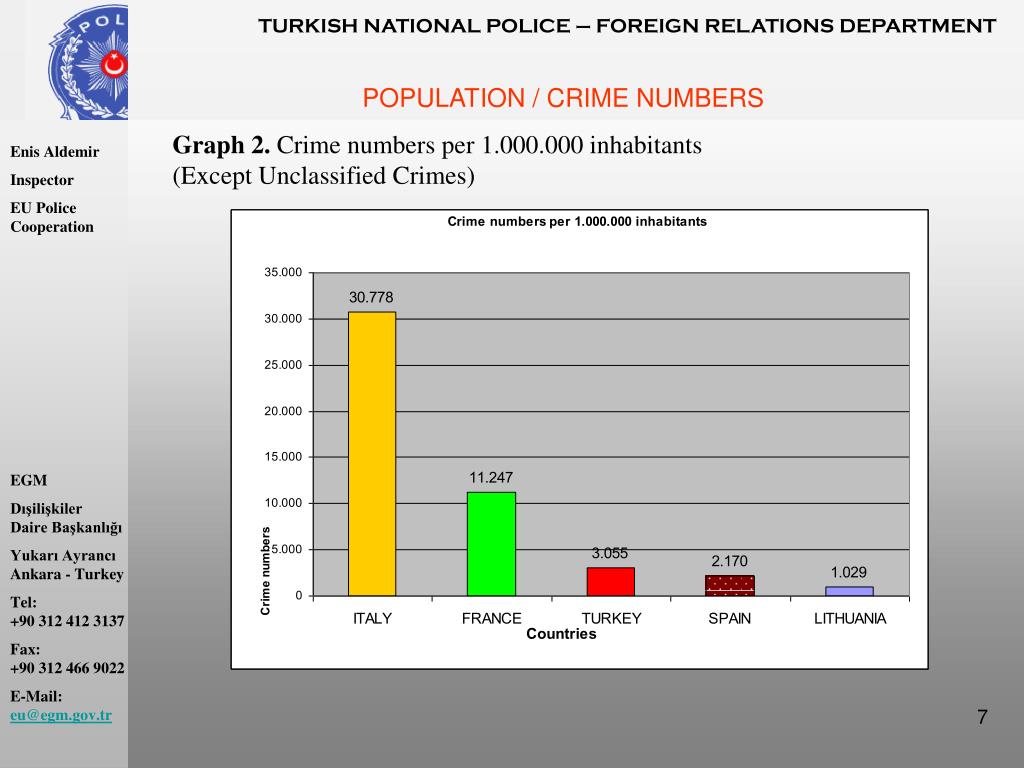Click the fax number +90 312 466 9022
Image resolution: width=1024 pixels, height=768 pixels.
click(67, 668)
